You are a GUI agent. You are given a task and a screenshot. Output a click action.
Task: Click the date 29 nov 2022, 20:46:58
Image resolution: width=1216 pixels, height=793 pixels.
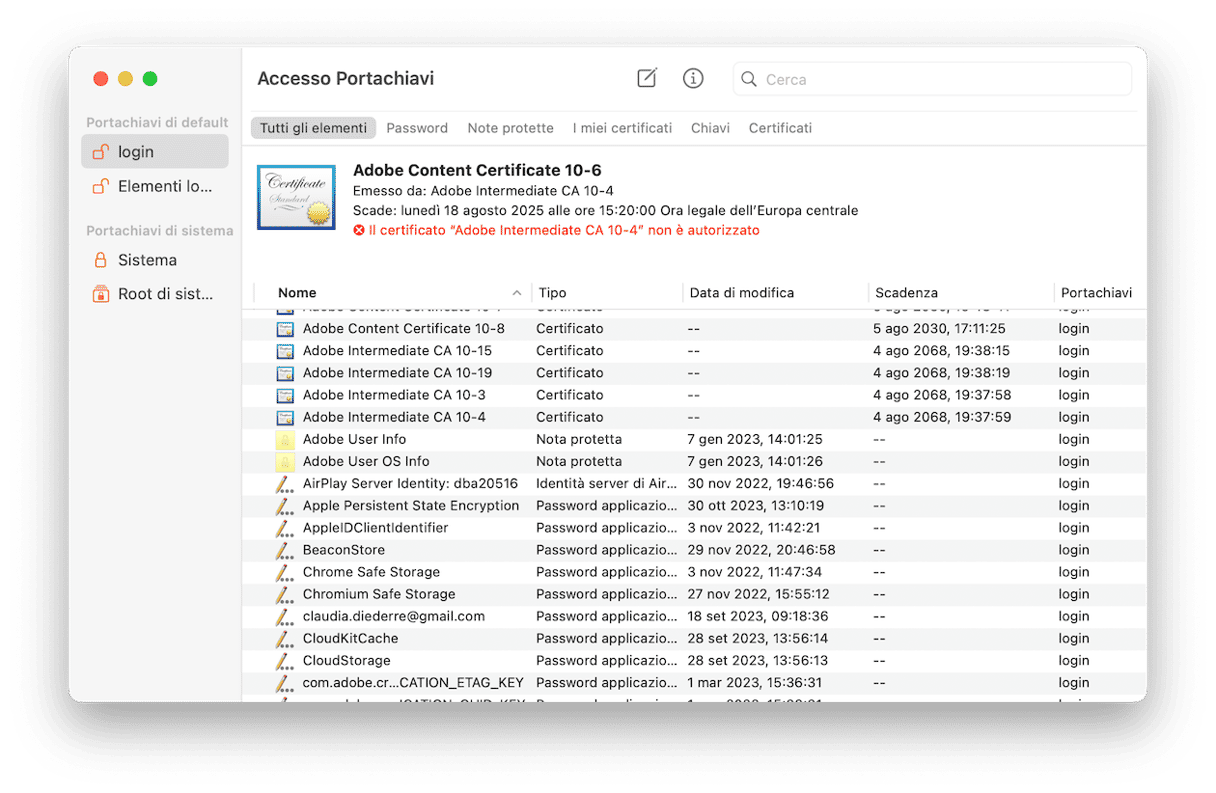(761, 550)
